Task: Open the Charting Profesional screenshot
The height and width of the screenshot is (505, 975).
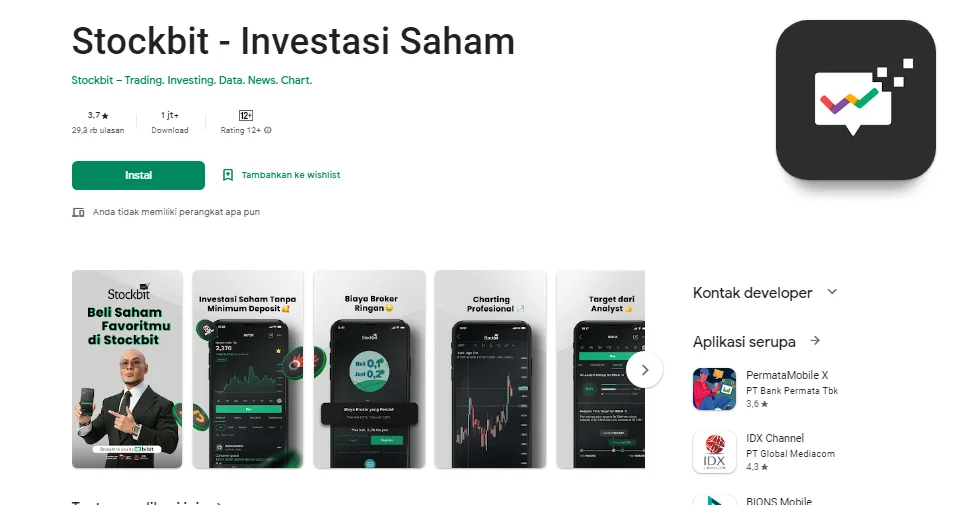Action: click(x=491, y=369)
